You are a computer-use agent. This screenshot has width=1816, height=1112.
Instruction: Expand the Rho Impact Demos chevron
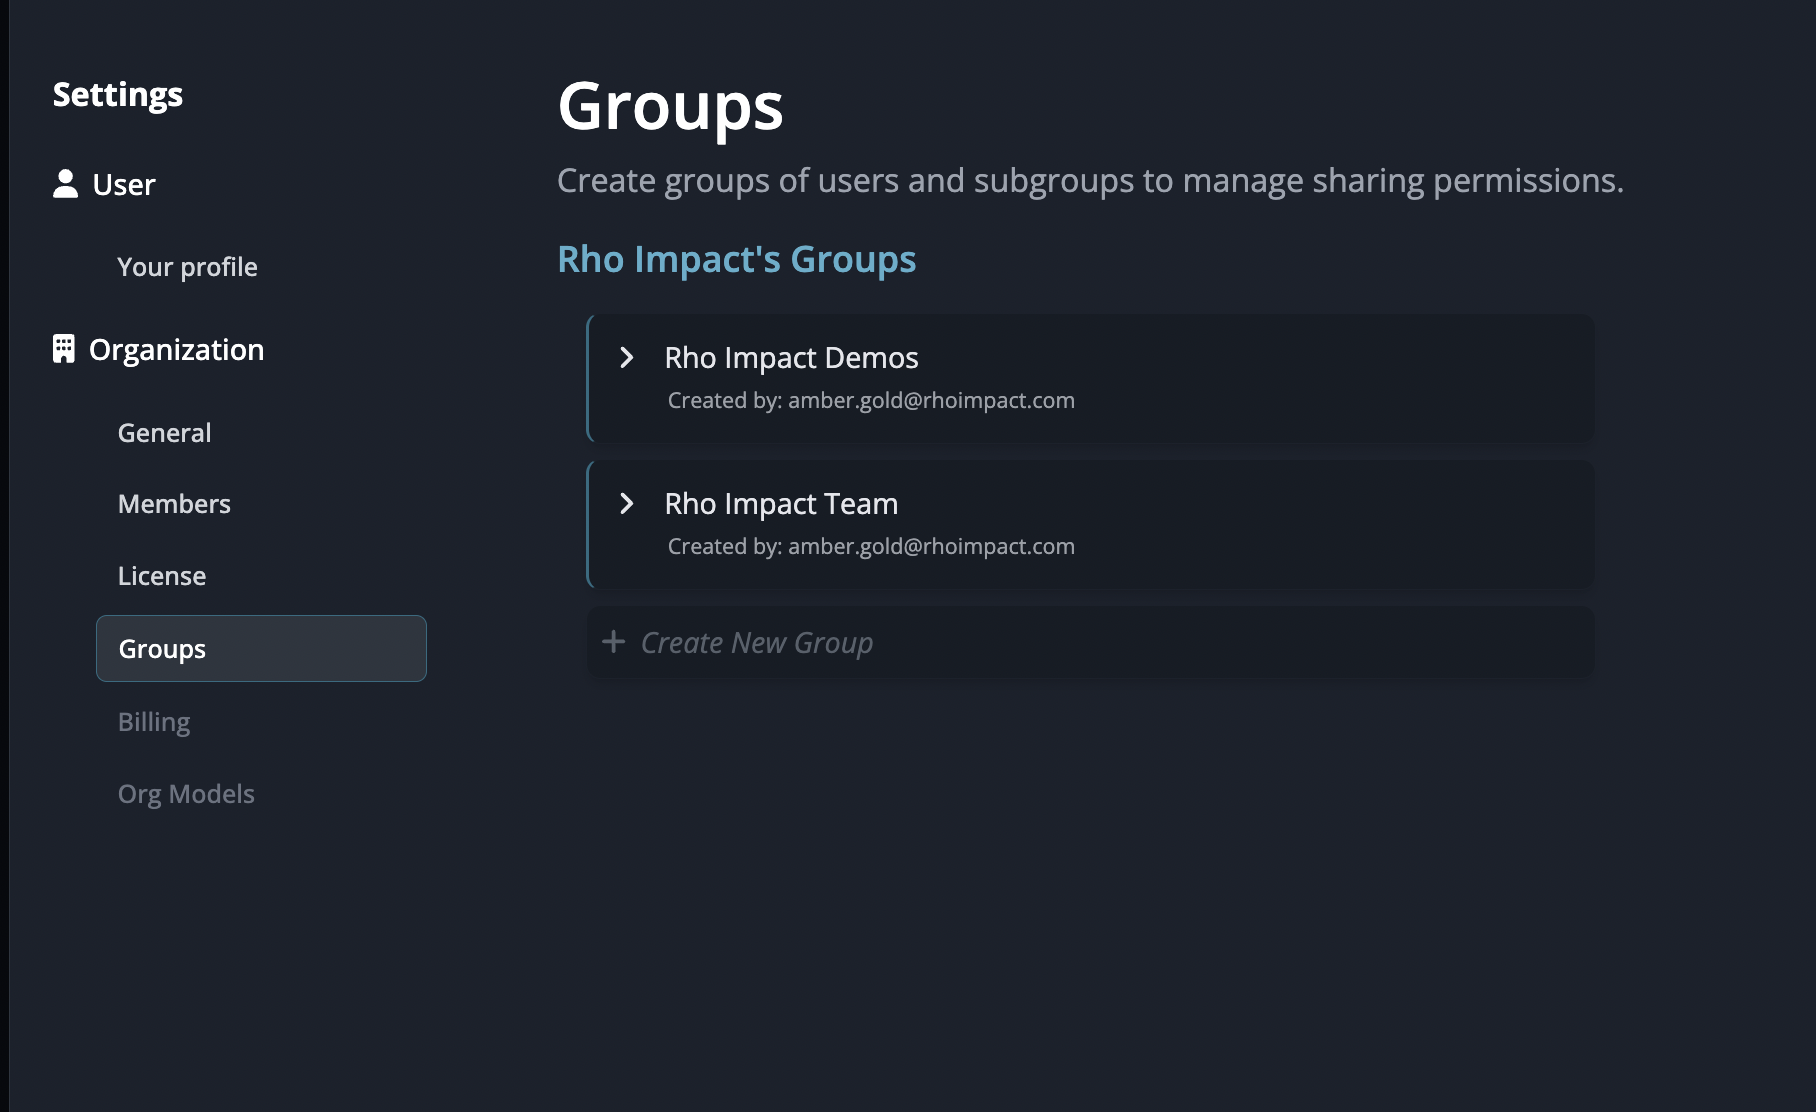coord(627,358)
